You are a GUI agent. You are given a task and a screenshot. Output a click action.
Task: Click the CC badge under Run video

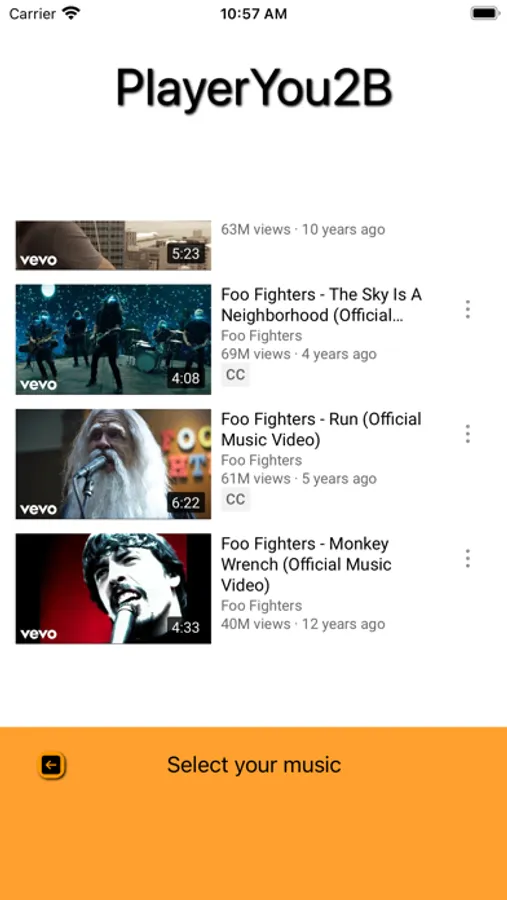235,499
